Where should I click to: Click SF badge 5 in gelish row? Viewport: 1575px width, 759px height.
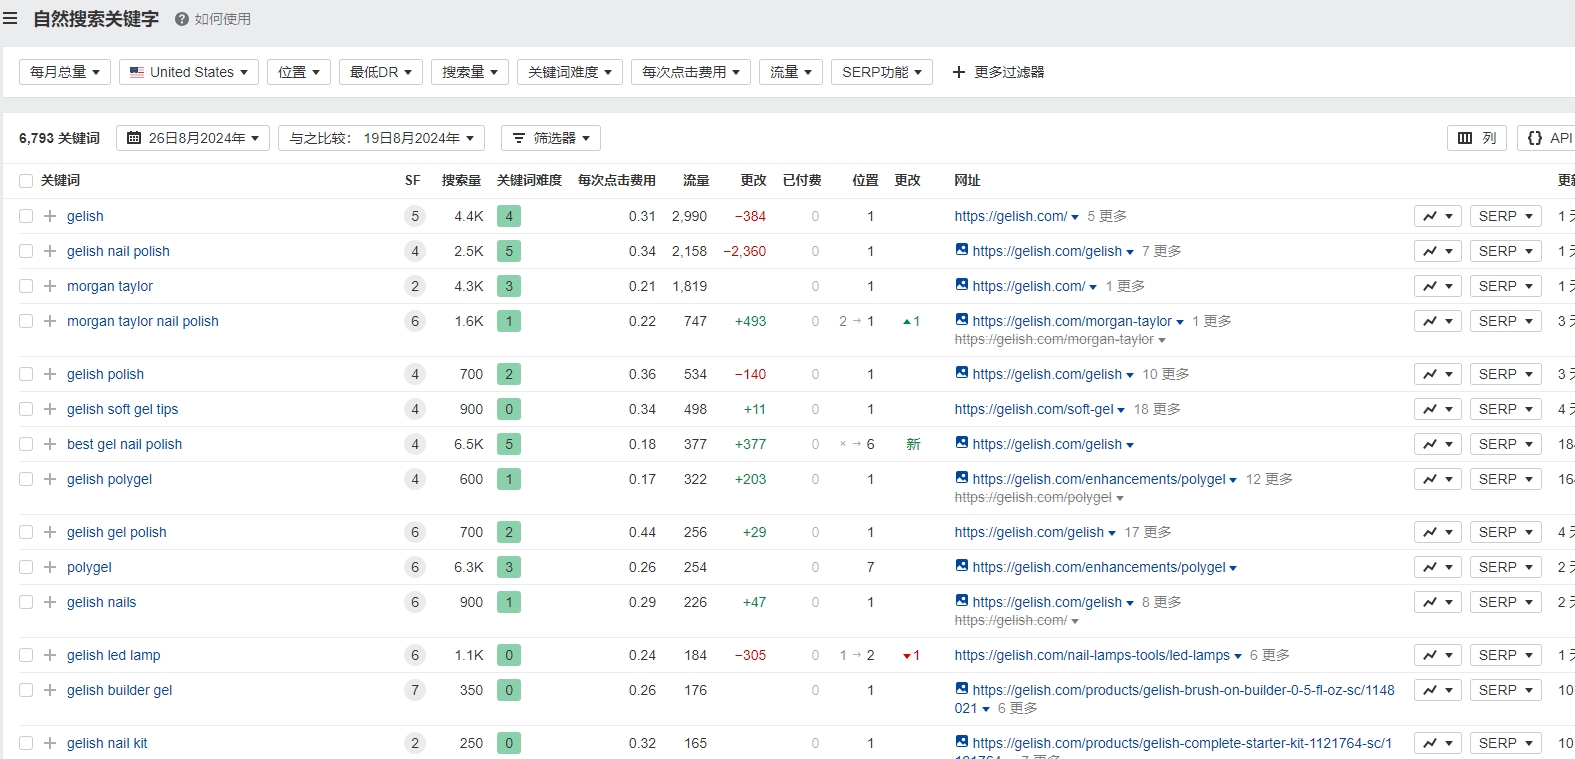coord(415,216)
